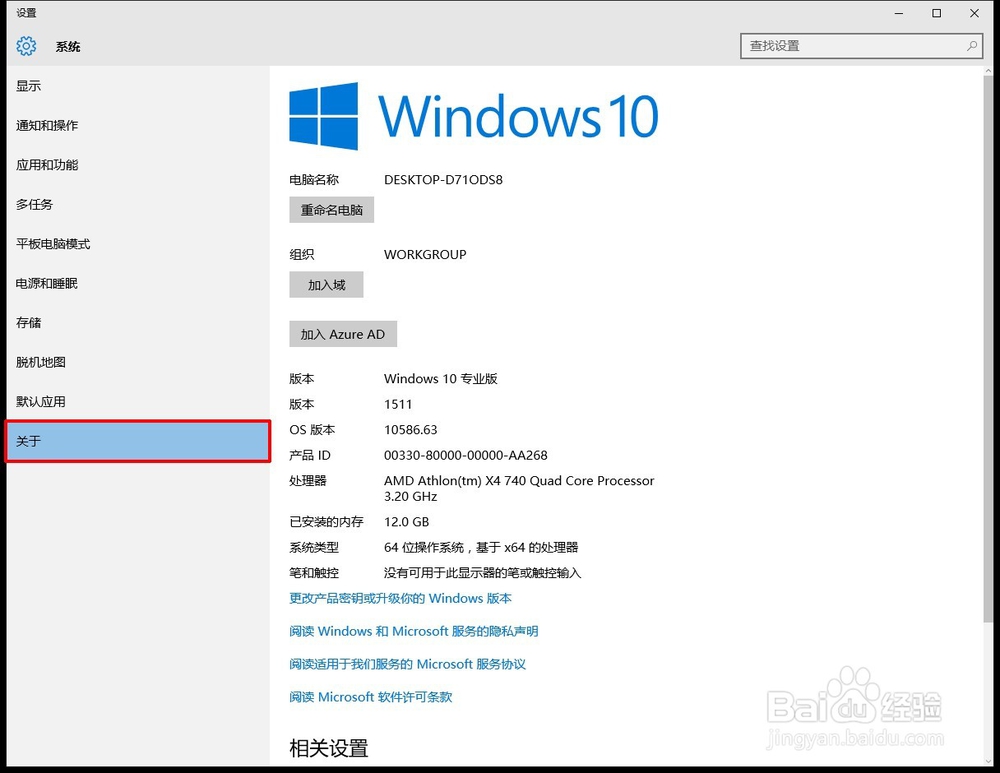The width and height of the screenshot is (1000, 773).
Task: Click the 笔和触控 label
Action: [314, 573]
